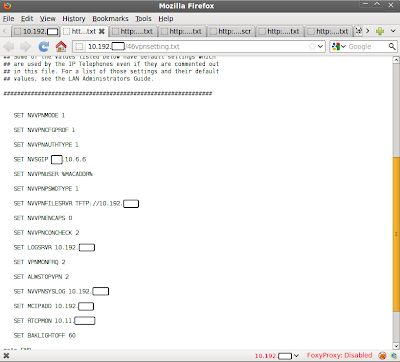Reload the current page
Viewport: 400px width, 362px height.
point(44,47)
